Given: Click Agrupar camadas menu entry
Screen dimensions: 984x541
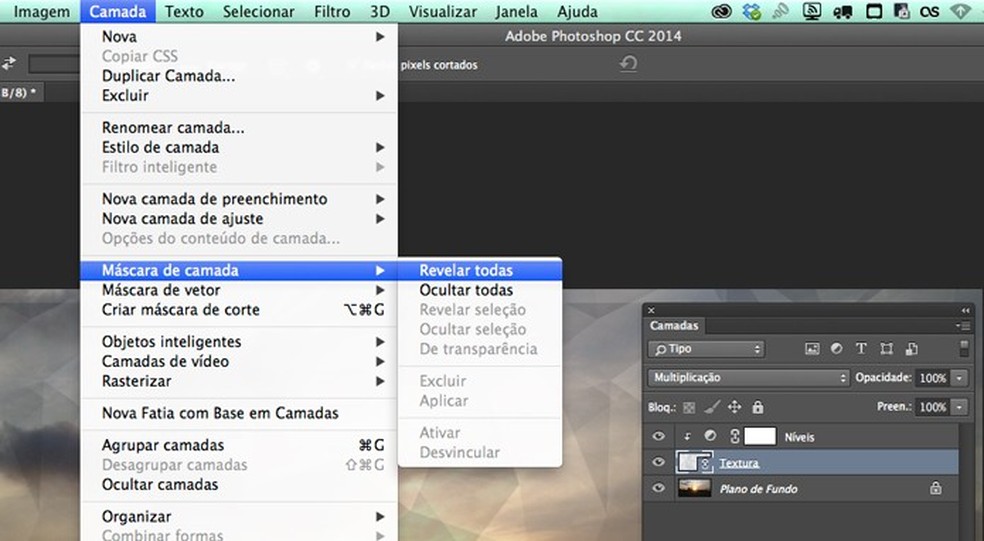Looking at the screenshot, I should coord(239,445).
